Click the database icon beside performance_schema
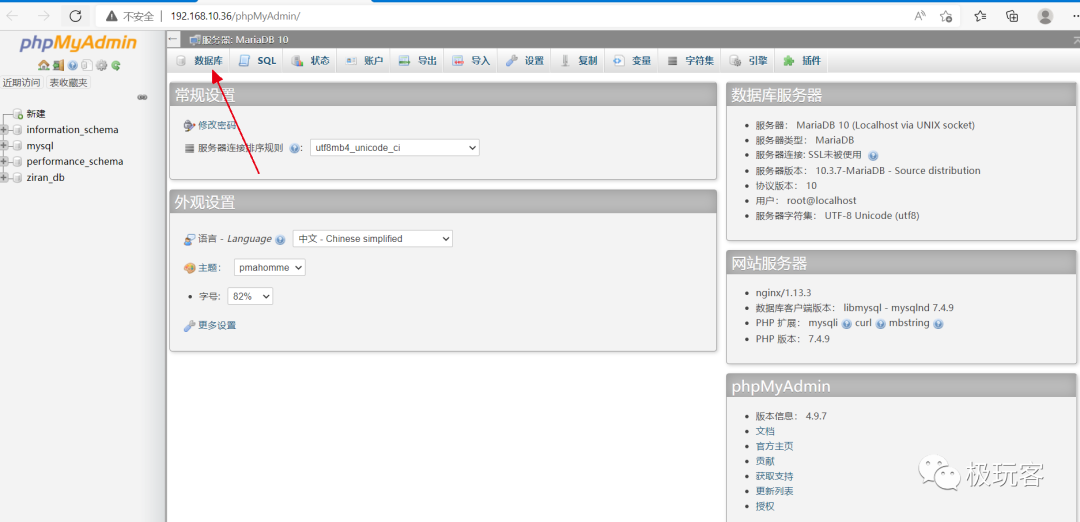The width and height of the screenshot is (1080, 522). [17, 162]
